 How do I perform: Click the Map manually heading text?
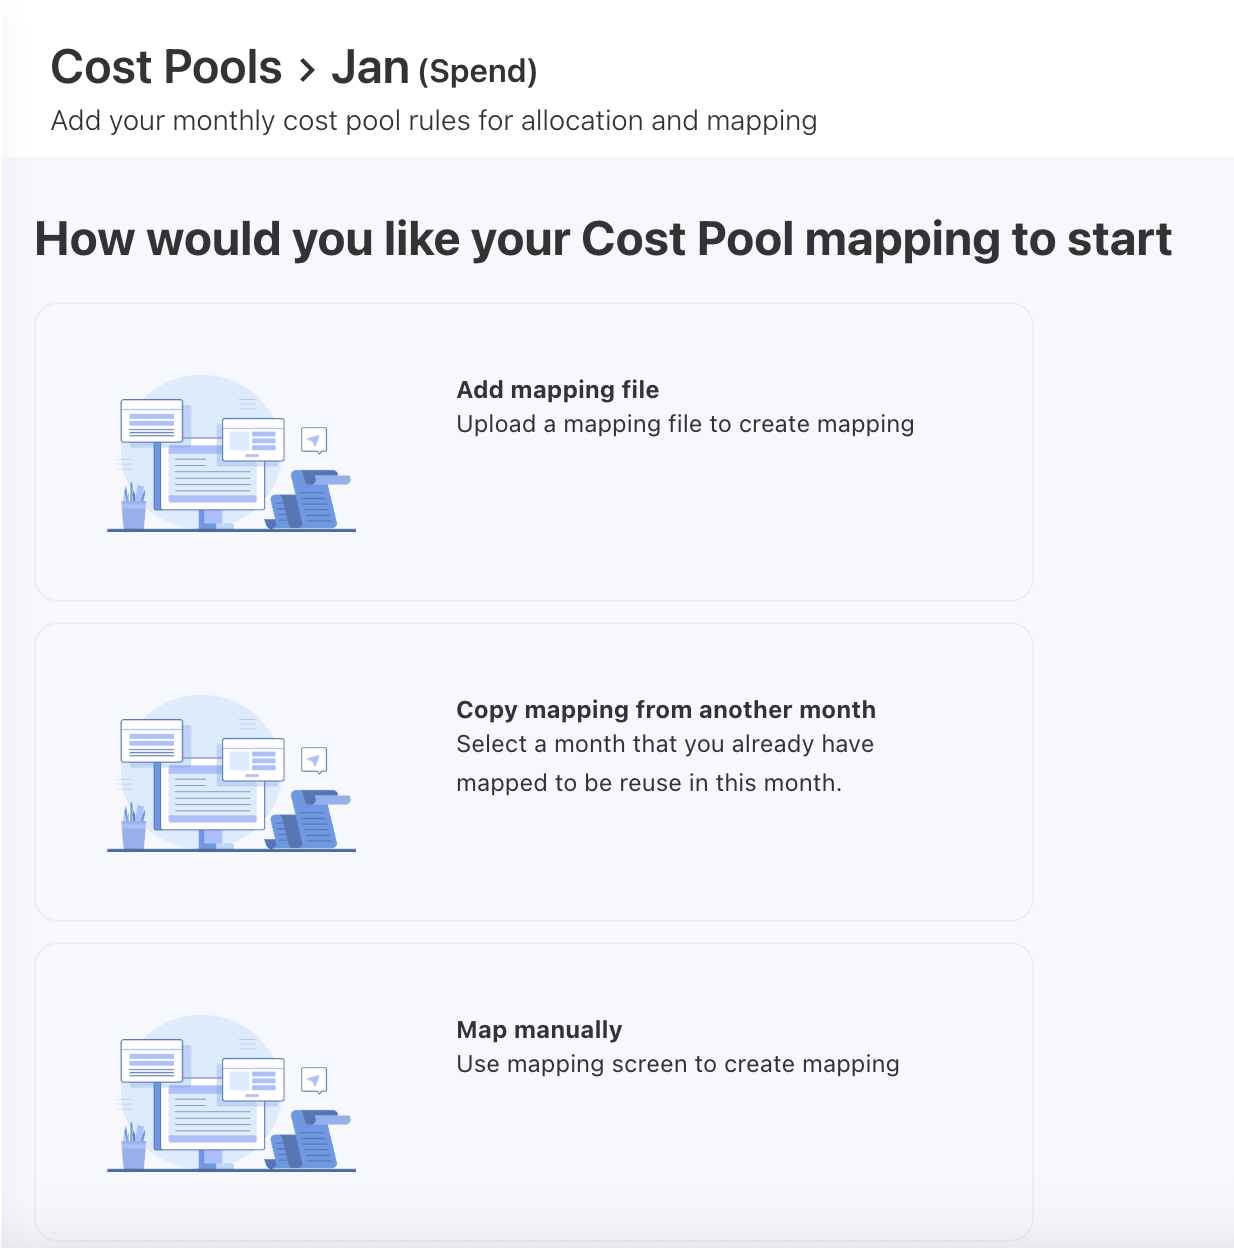(x=539, y=1029)
